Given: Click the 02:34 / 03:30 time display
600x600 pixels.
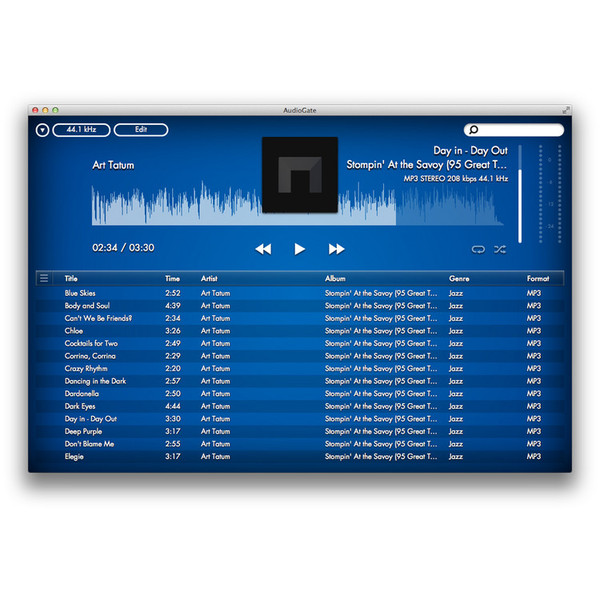Looking at the screenshot, I should pyautogui.click(x=123, y=248).
